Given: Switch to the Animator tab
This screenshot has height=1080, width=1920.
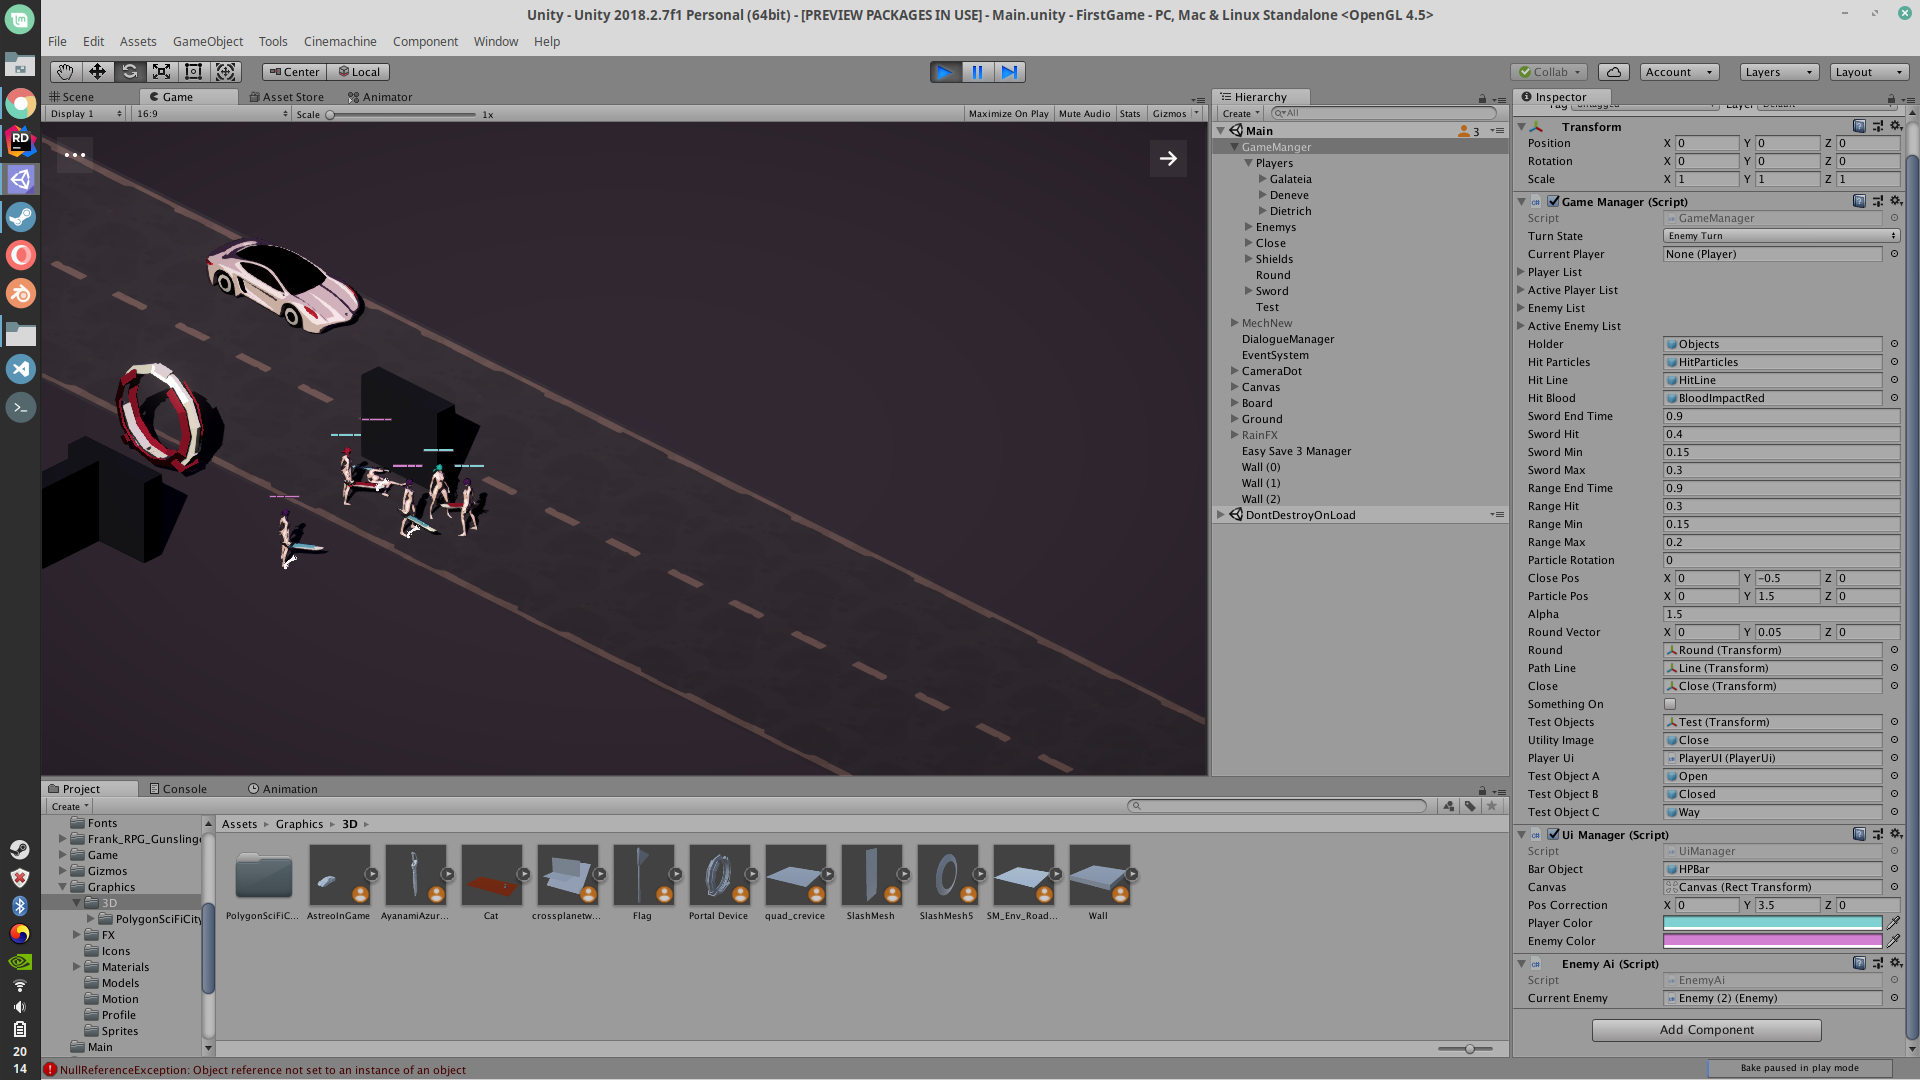Looking at the screenshot, I should pos(380,97).
